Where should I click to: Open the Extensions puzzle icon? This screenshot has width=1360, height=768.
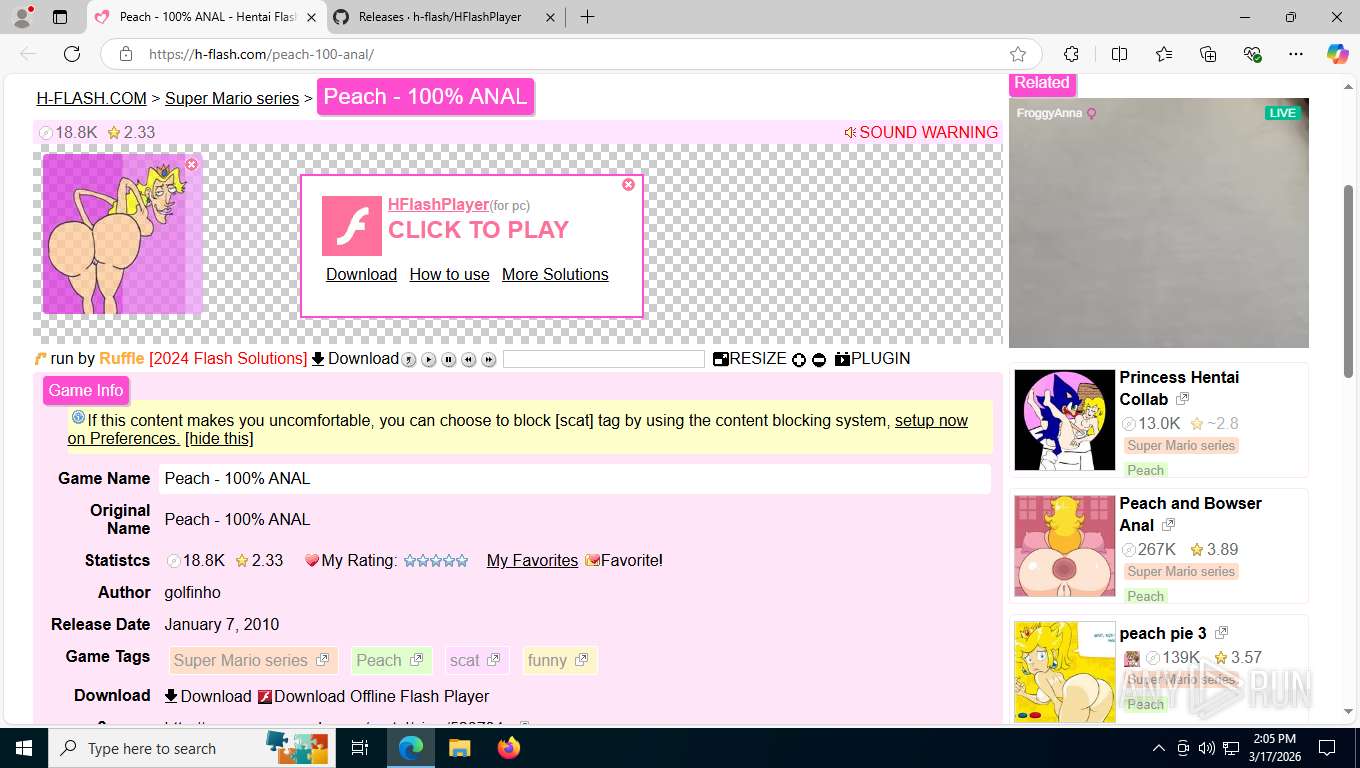pyautogui.click(x=1071, y=54)
